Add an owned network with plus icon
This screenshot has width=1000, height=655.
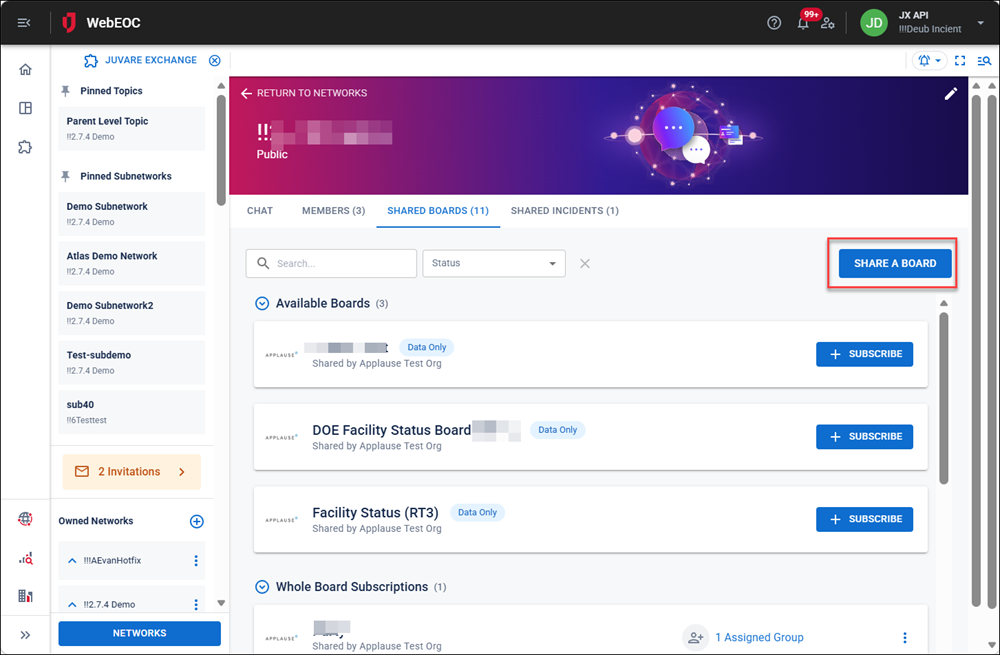click(196, 522)
